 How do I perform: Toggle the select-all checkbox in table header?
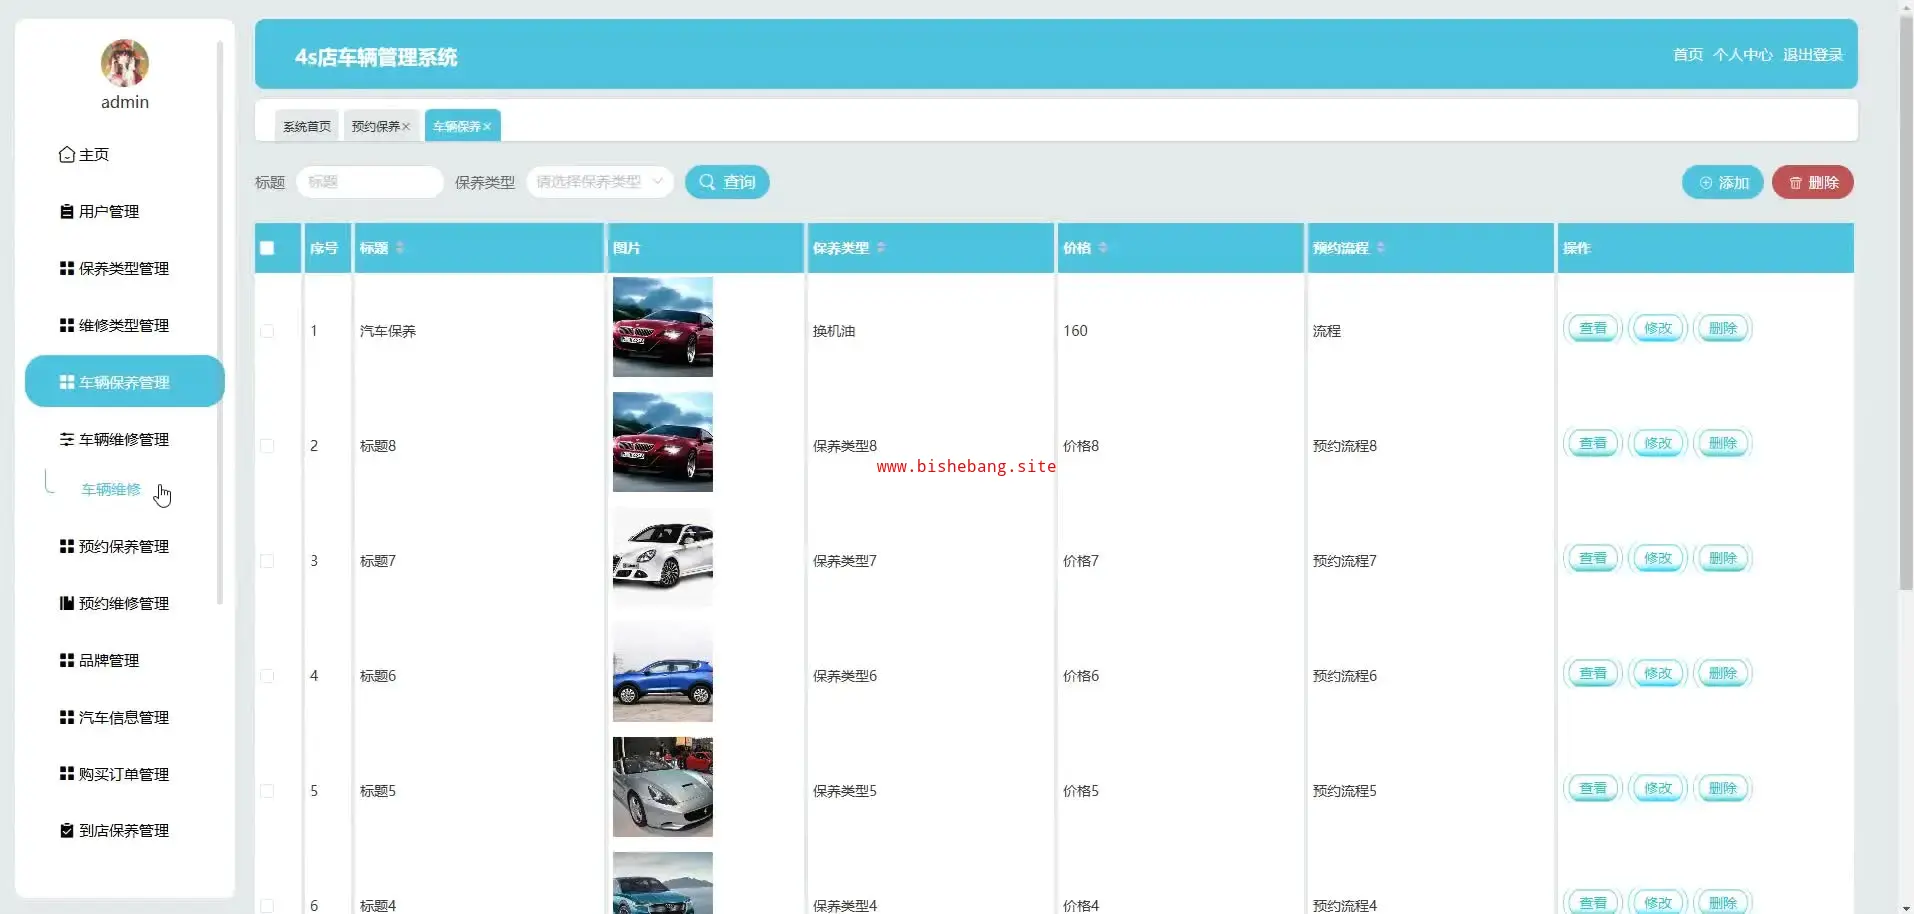267,248
